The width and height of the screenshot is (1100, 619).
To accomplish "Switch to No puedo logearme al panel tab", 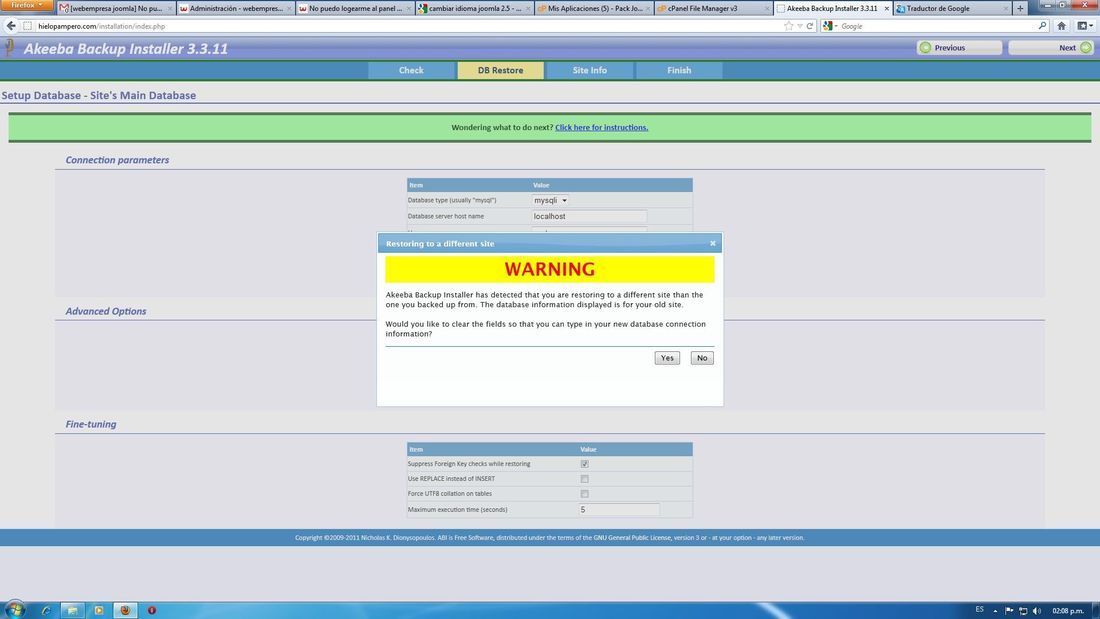I will [x=354, y=8].
